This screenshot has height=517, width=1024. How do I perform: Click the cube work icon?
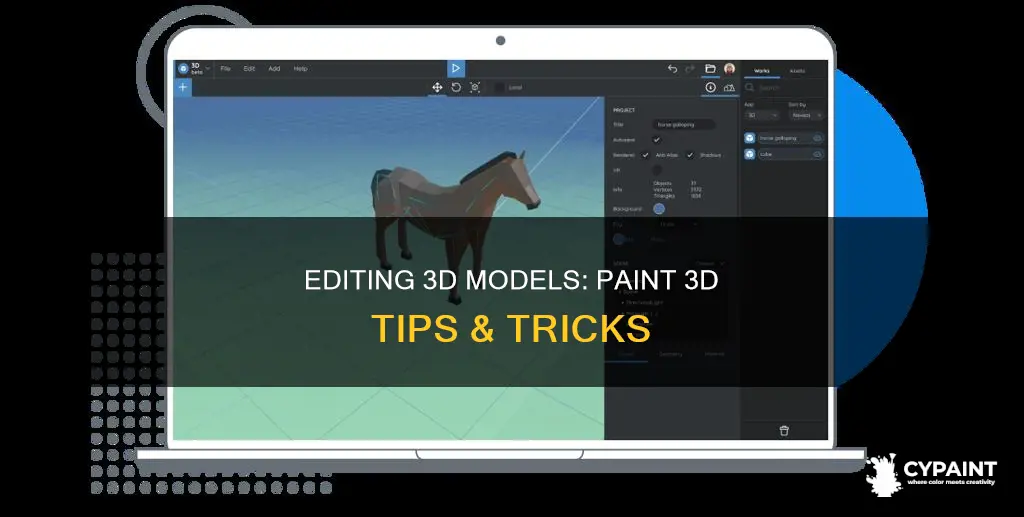(x=750, y=154)
